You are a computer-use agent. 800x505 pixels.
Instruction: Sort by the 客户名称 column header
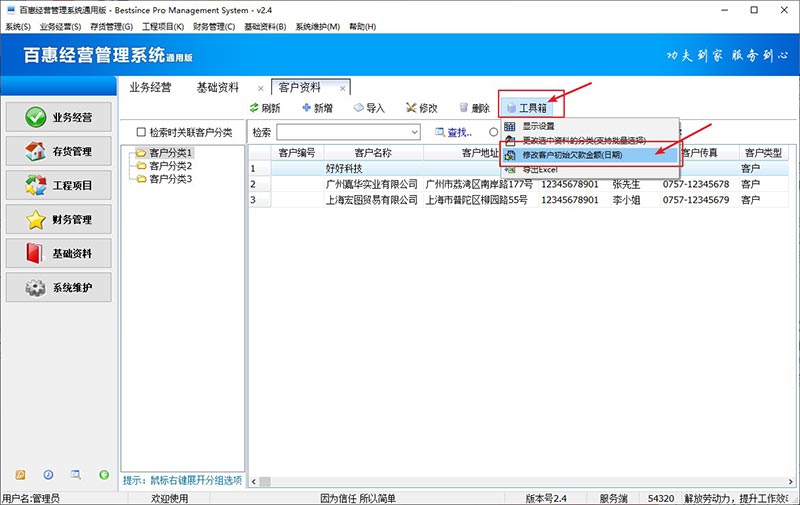click(x=373, y=153)
